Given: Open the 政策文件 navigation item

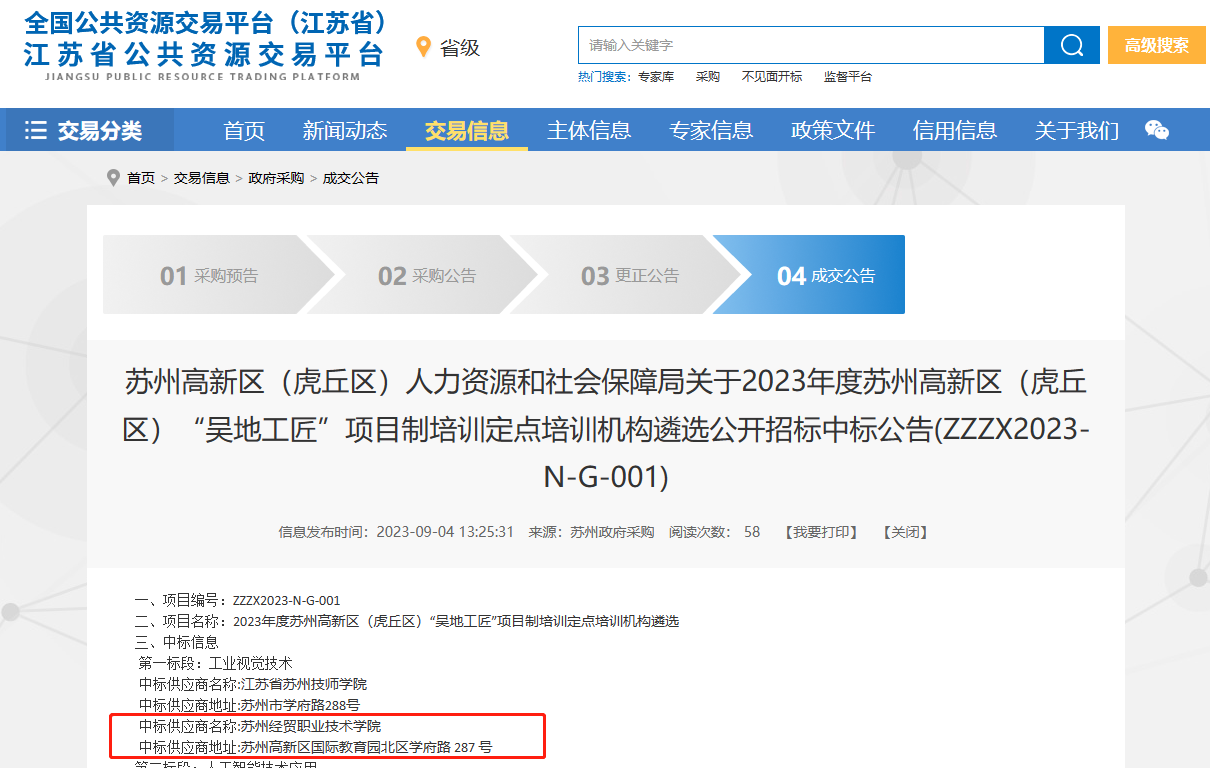Looking at the screenshot, I should (x=833, y=130).
